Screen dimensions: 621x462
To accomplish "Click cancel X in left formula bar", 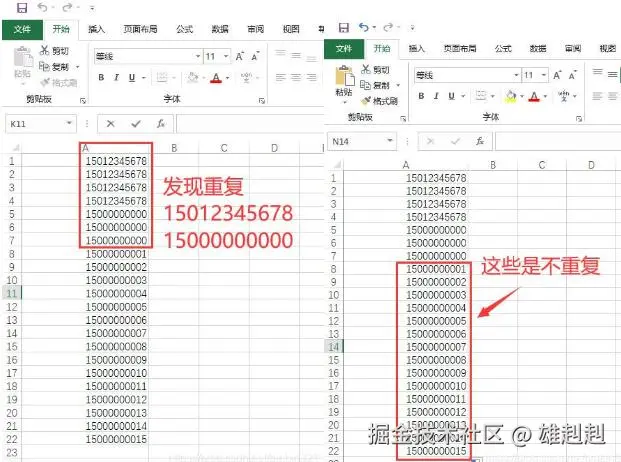I will coord(110,124).
